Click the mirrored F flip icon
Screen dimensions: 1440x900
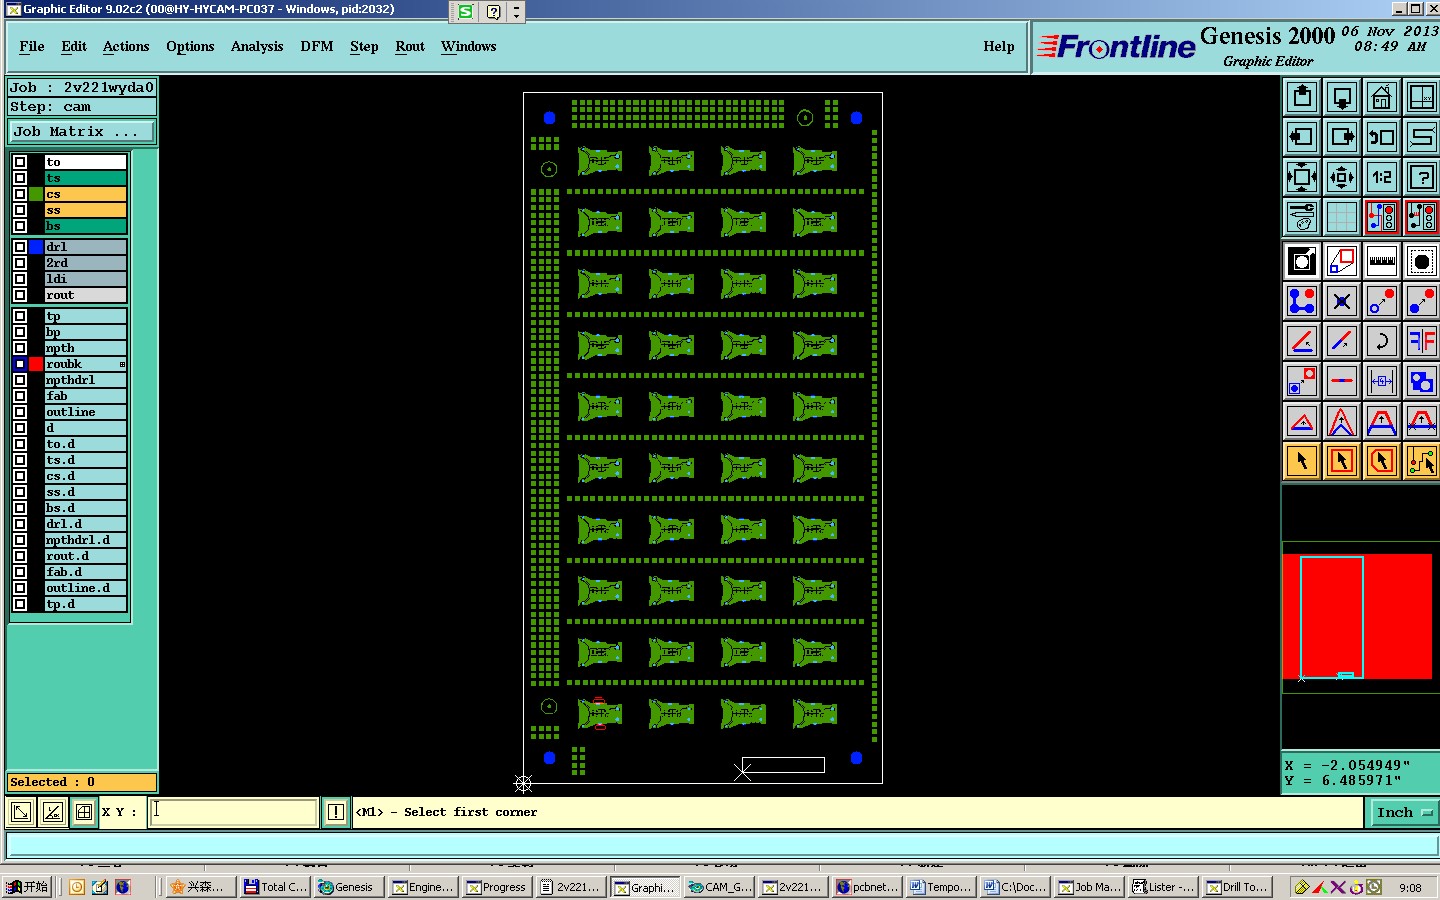[x=1421, y=341]
